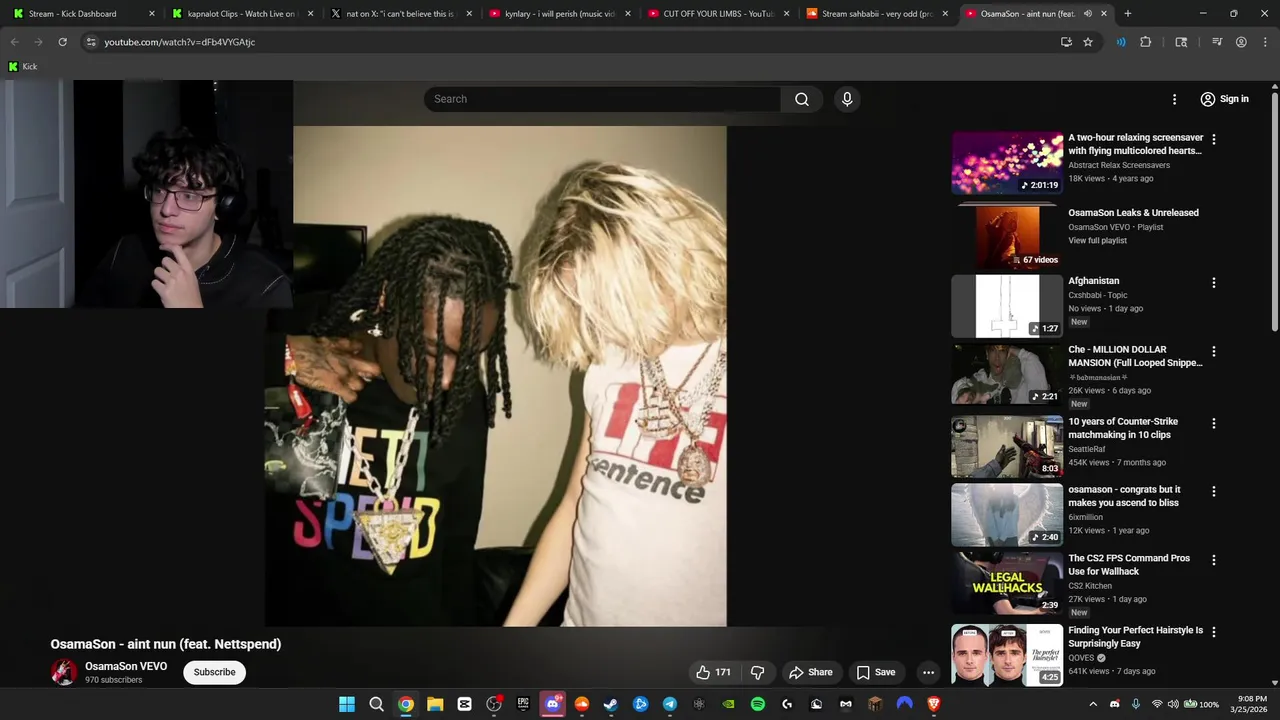Switch to Stream sahbabii SoundCloud tab
The width and height of the screenshot is (1280, 720).
tap(876, 14)
